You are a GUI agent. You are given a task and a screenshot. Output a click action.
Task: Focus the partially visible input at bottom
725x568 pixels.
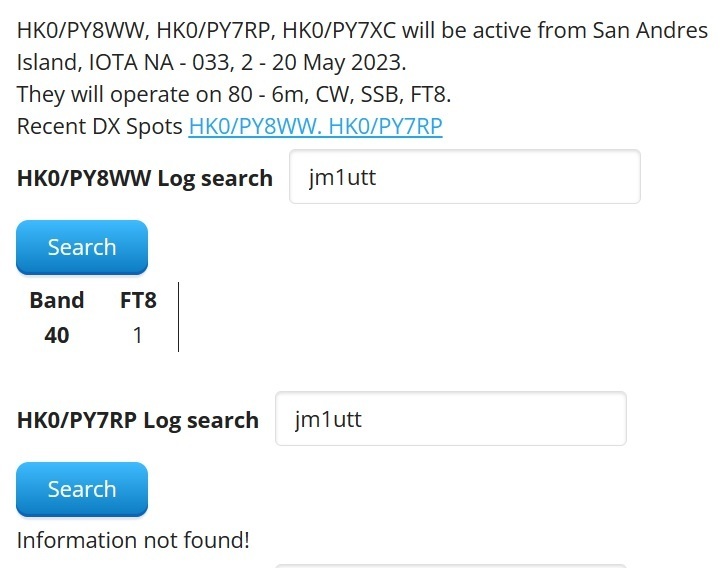[x=450, y=564]
